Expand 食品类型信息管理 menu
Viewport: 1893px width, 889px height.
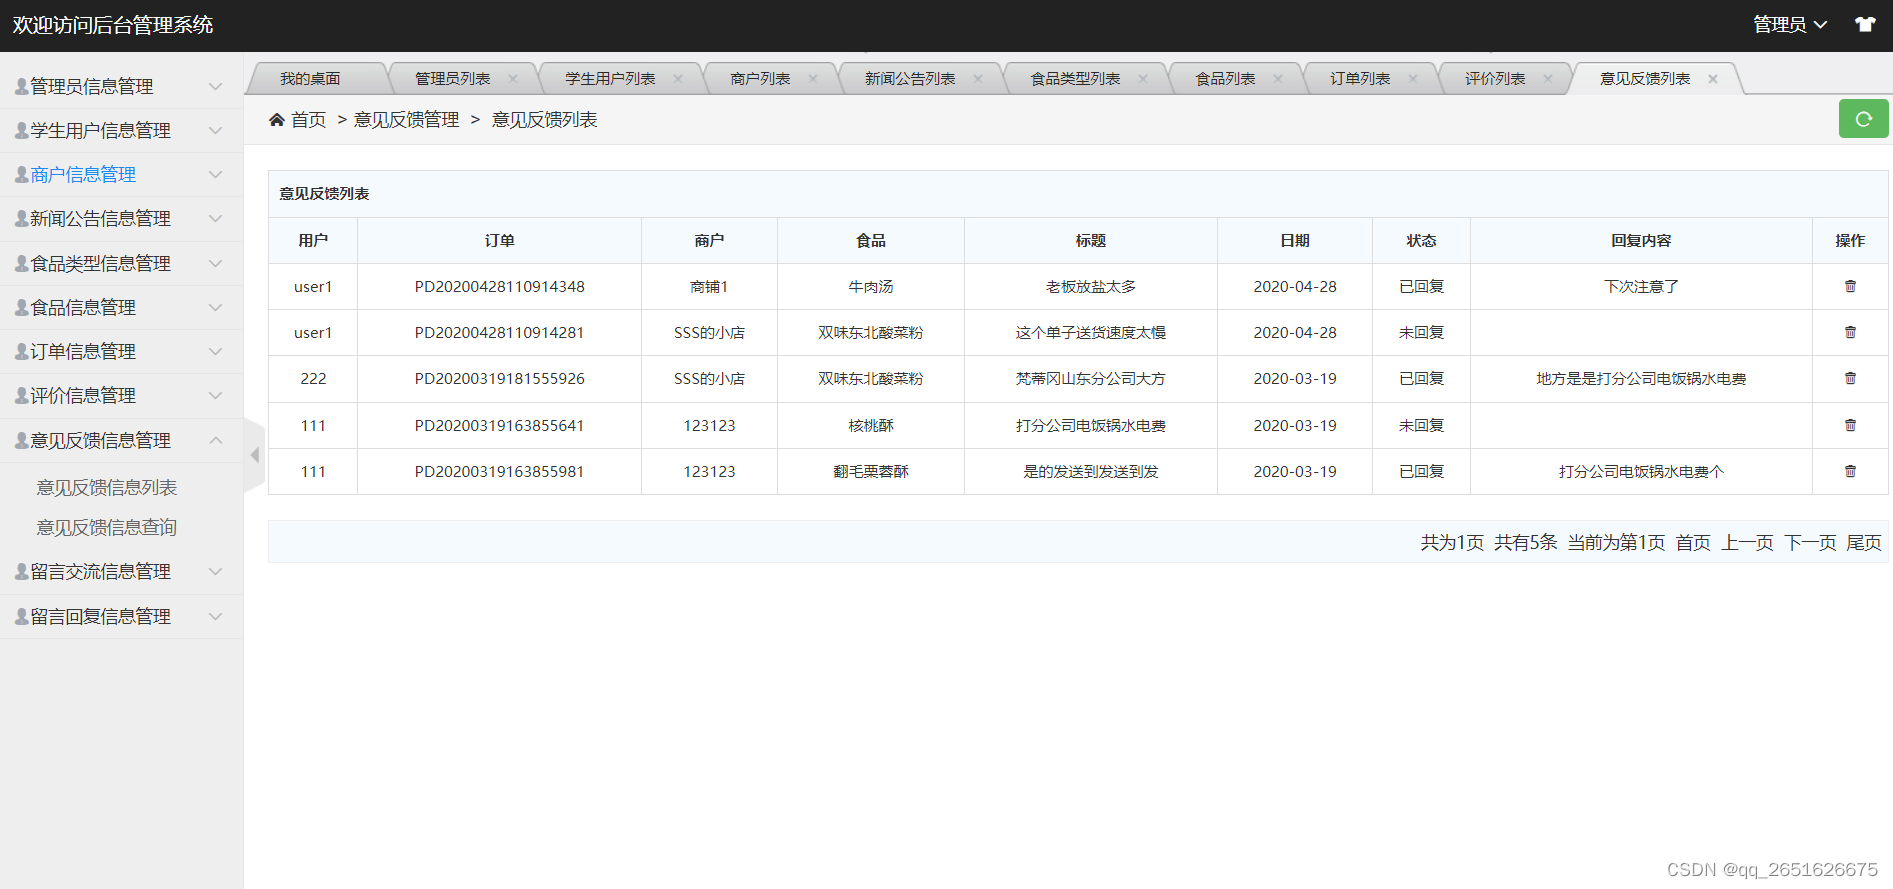tap(121, 264)
